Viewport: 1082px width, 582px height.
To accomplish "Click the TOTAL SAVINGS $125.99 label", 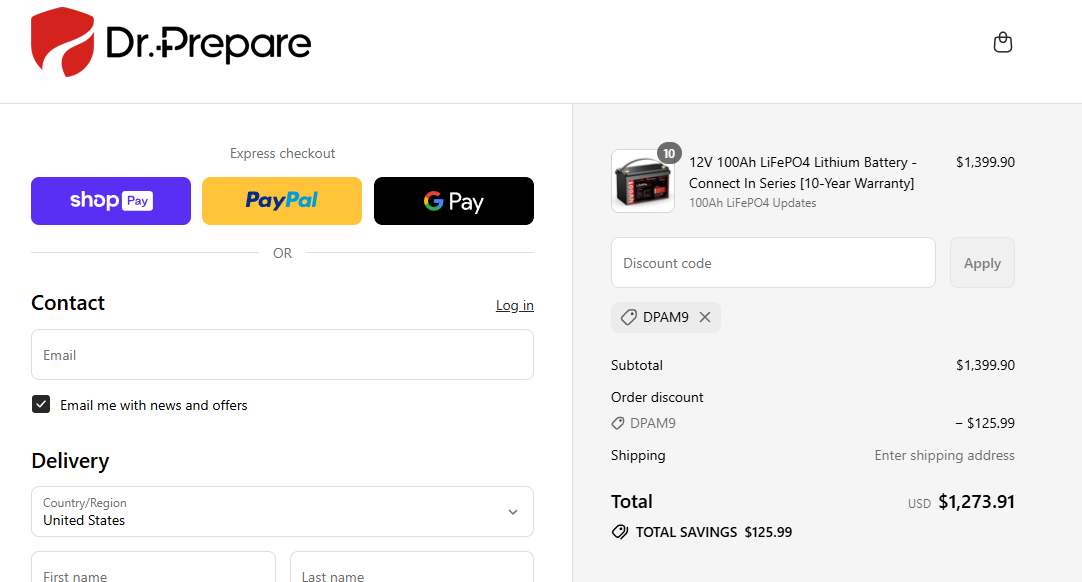I will click(714, 532).
